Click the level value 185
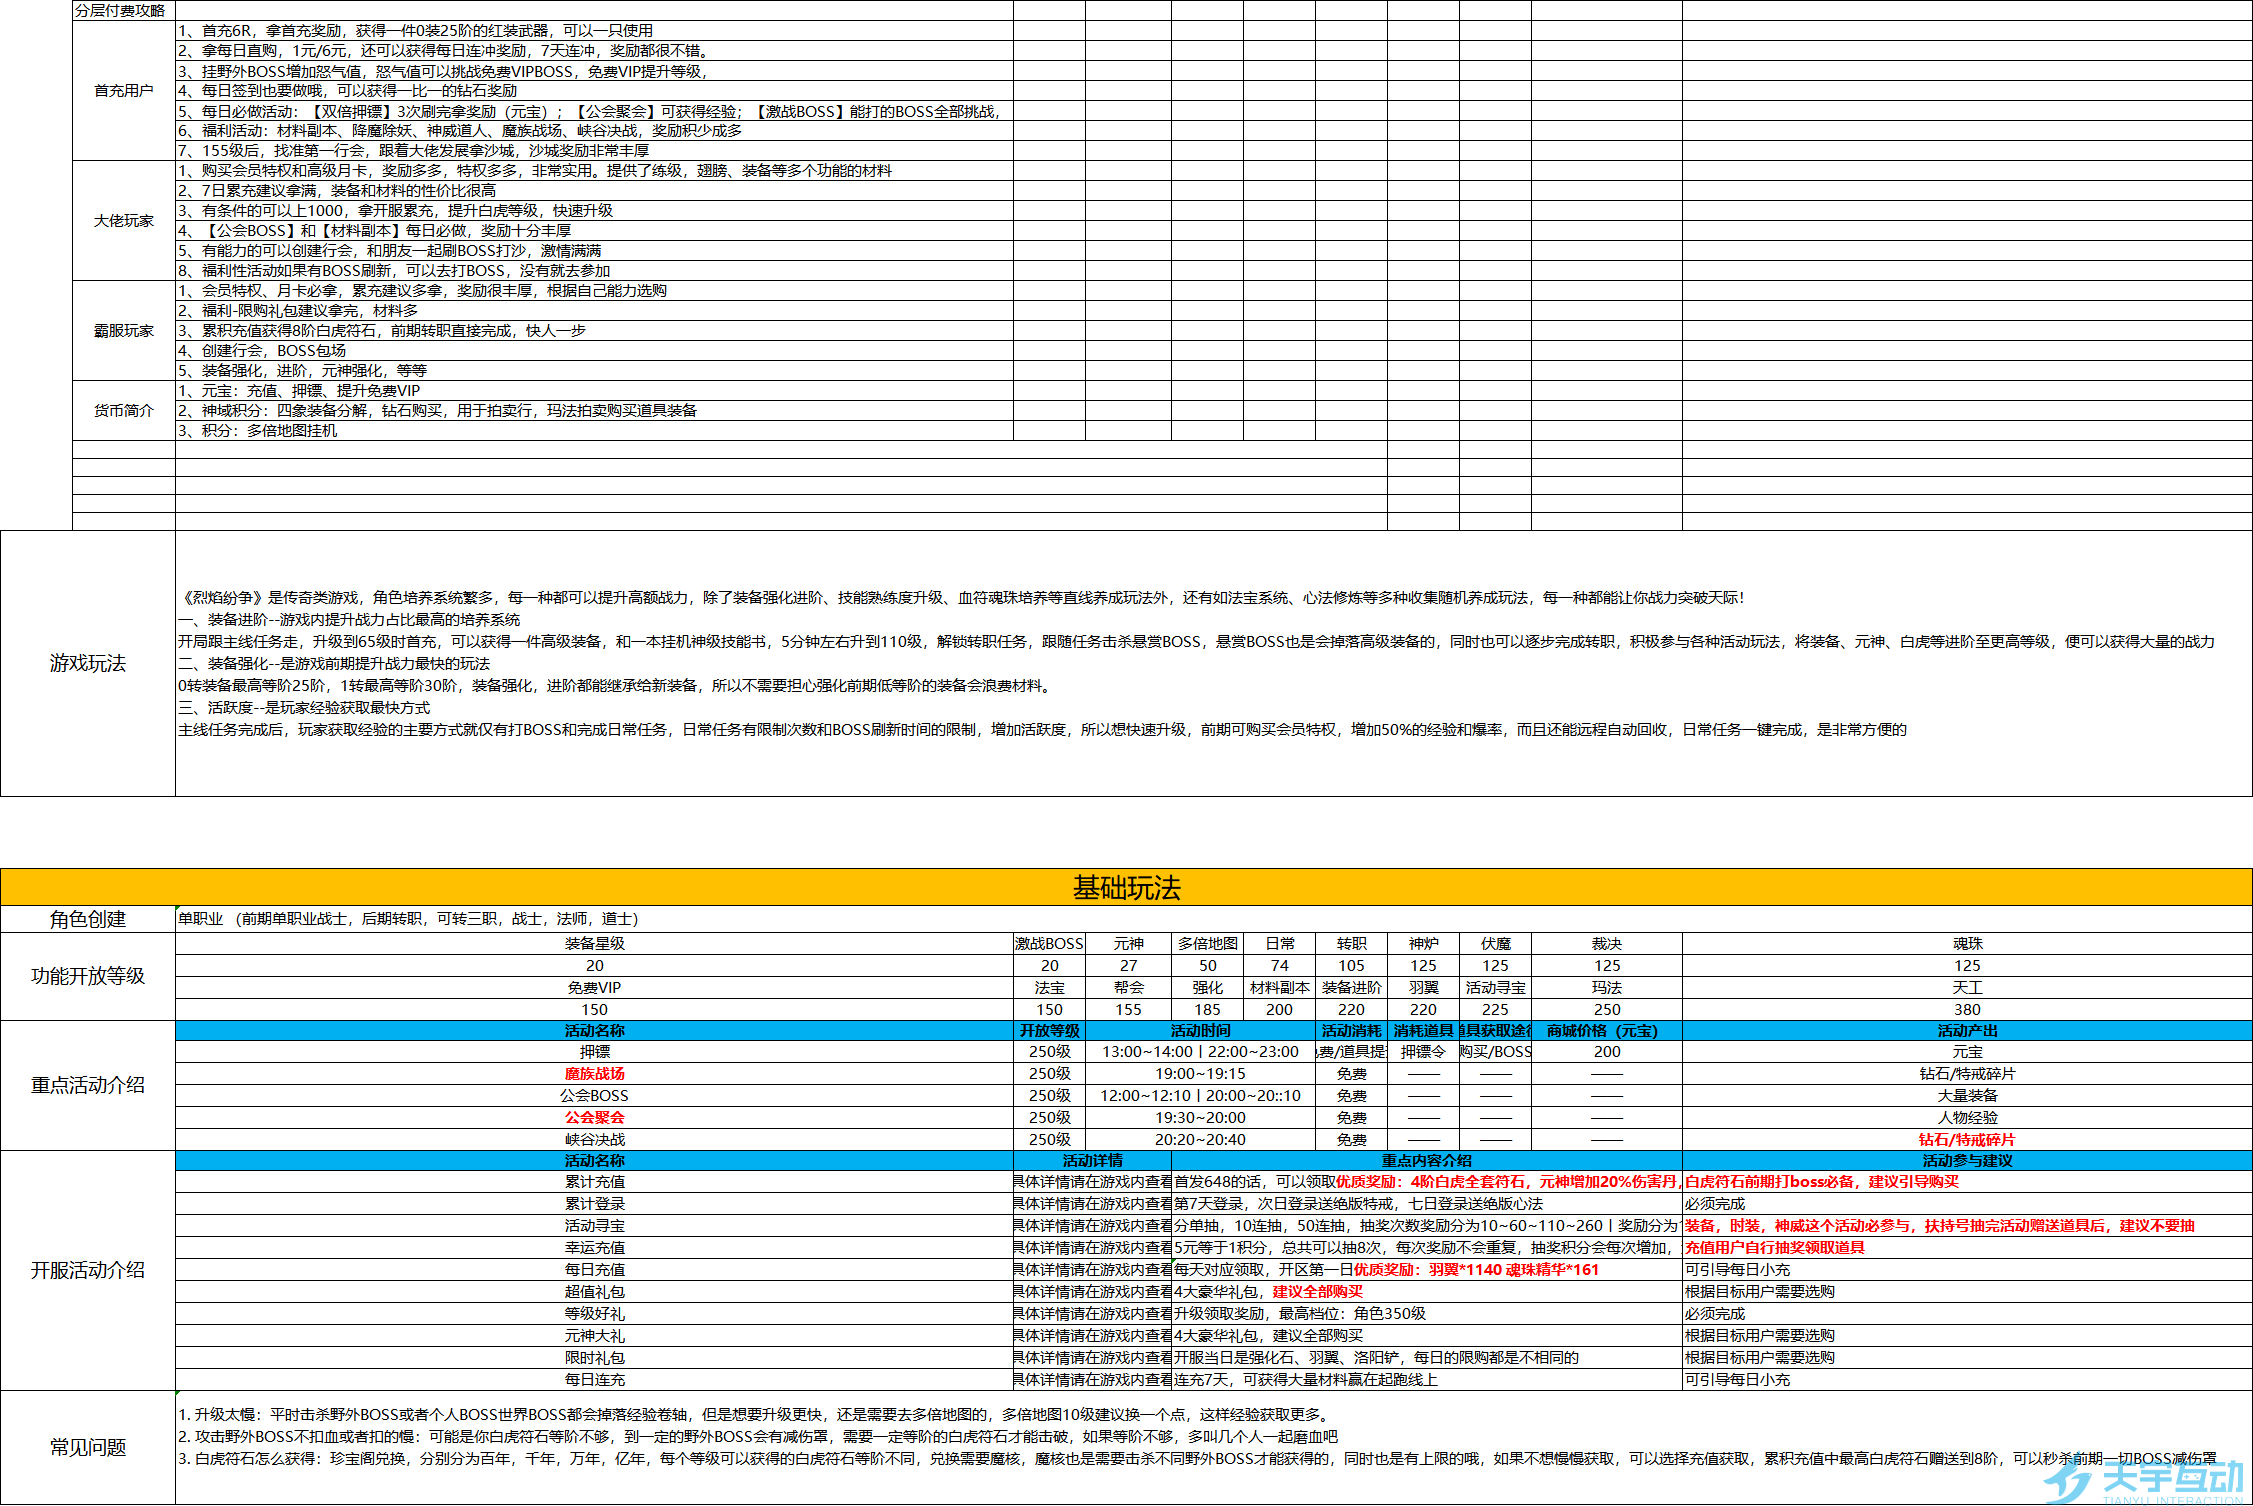This screenshot has width=2253, height=1506. coord(1208,1010)
